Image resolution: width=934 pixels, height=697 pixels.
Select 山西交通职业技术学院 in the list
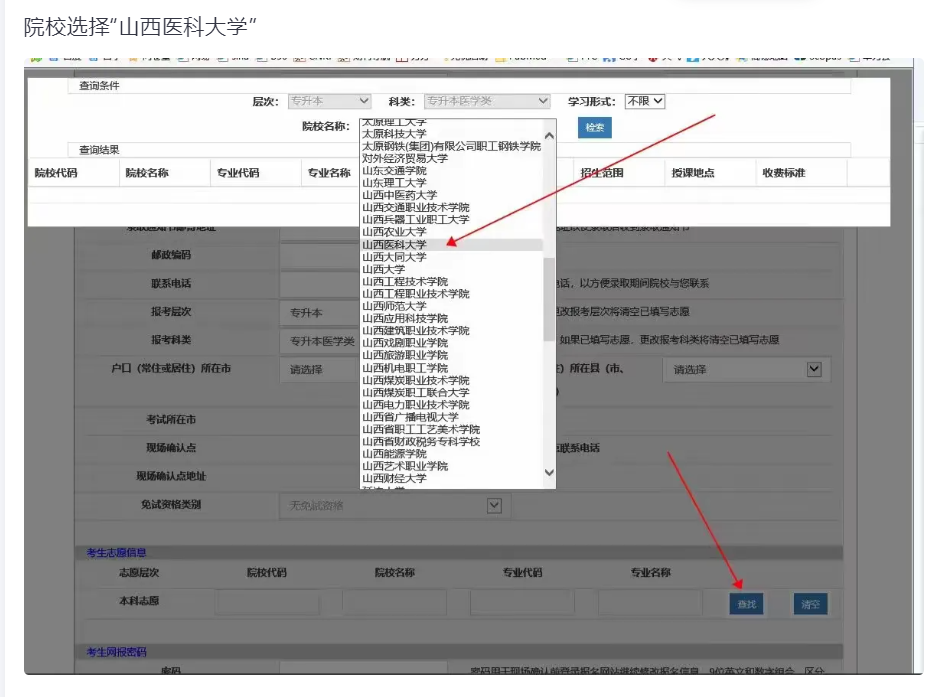pos(416,207)
